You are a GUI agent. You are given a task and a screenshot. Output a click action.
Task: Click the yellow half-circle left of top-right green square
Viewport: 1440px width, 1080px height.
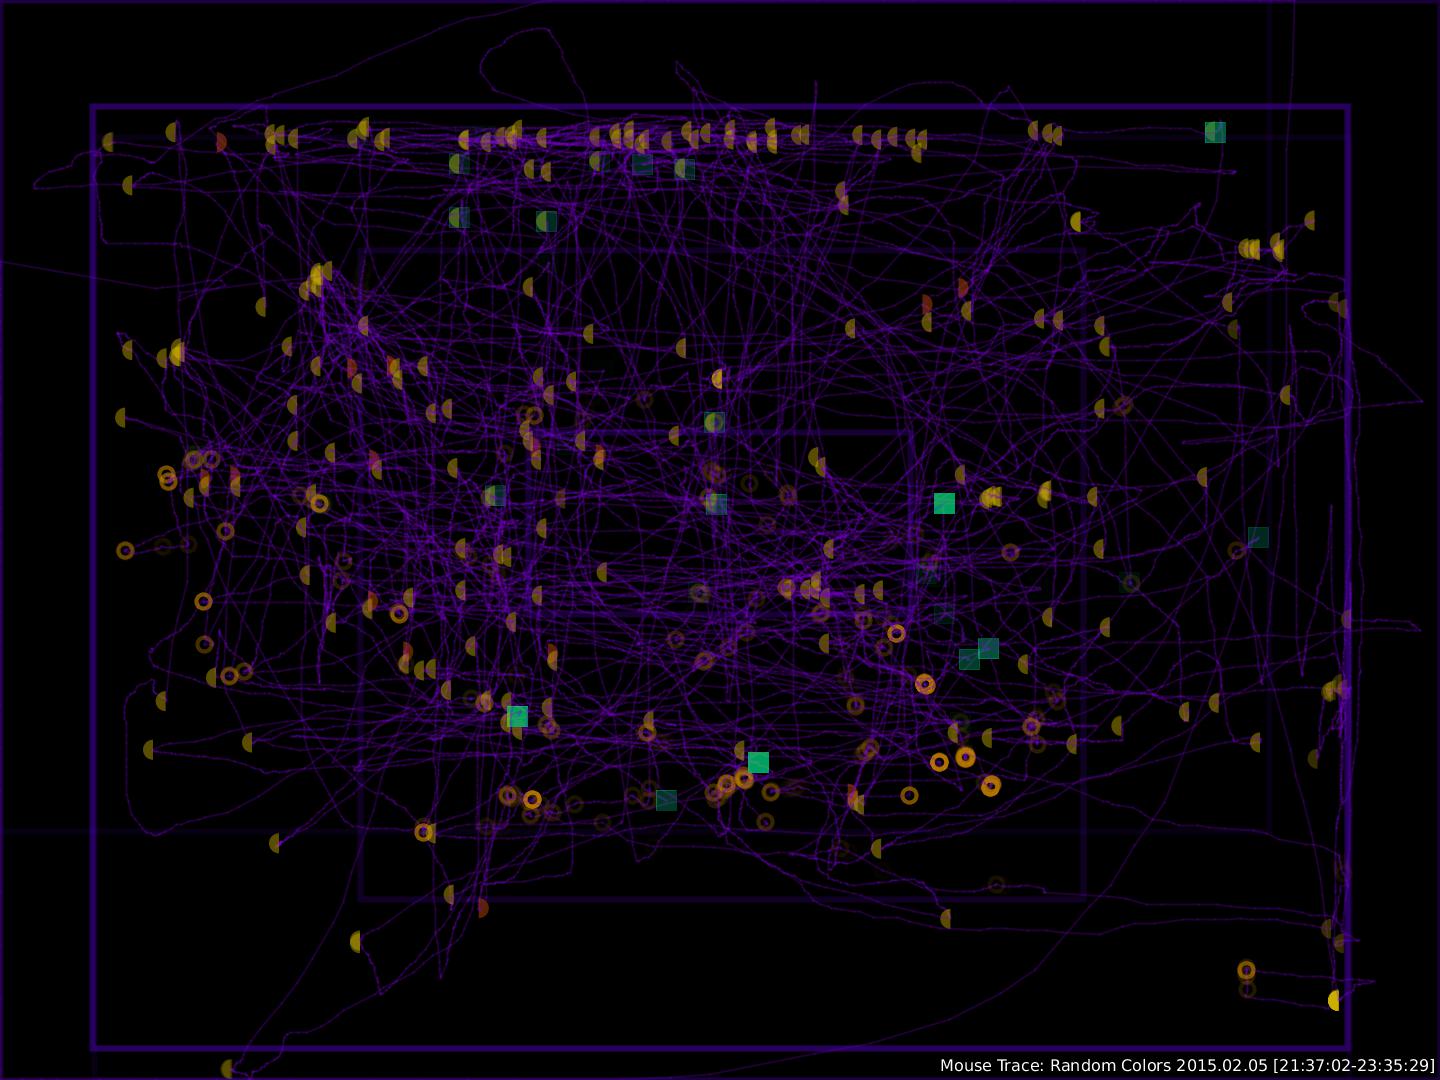[1056, 135]
